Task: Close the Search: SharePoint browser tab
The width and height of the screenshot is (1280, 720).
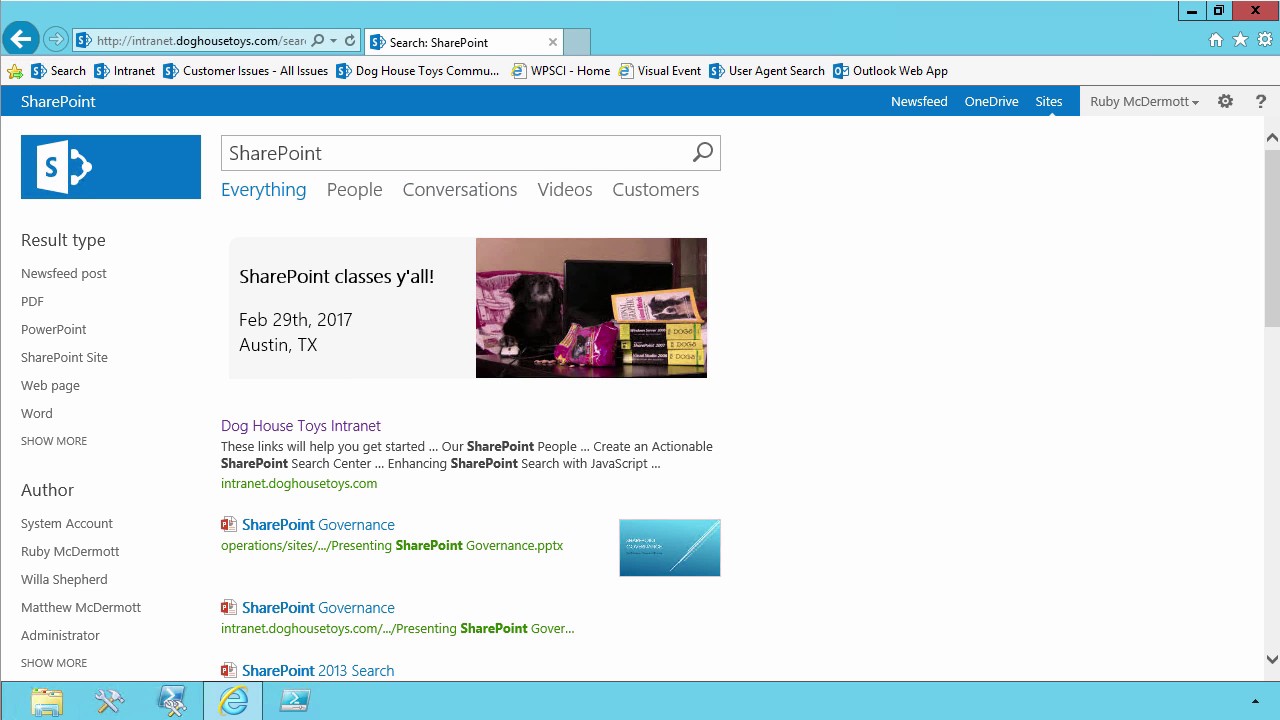Action: coord(553,42)
